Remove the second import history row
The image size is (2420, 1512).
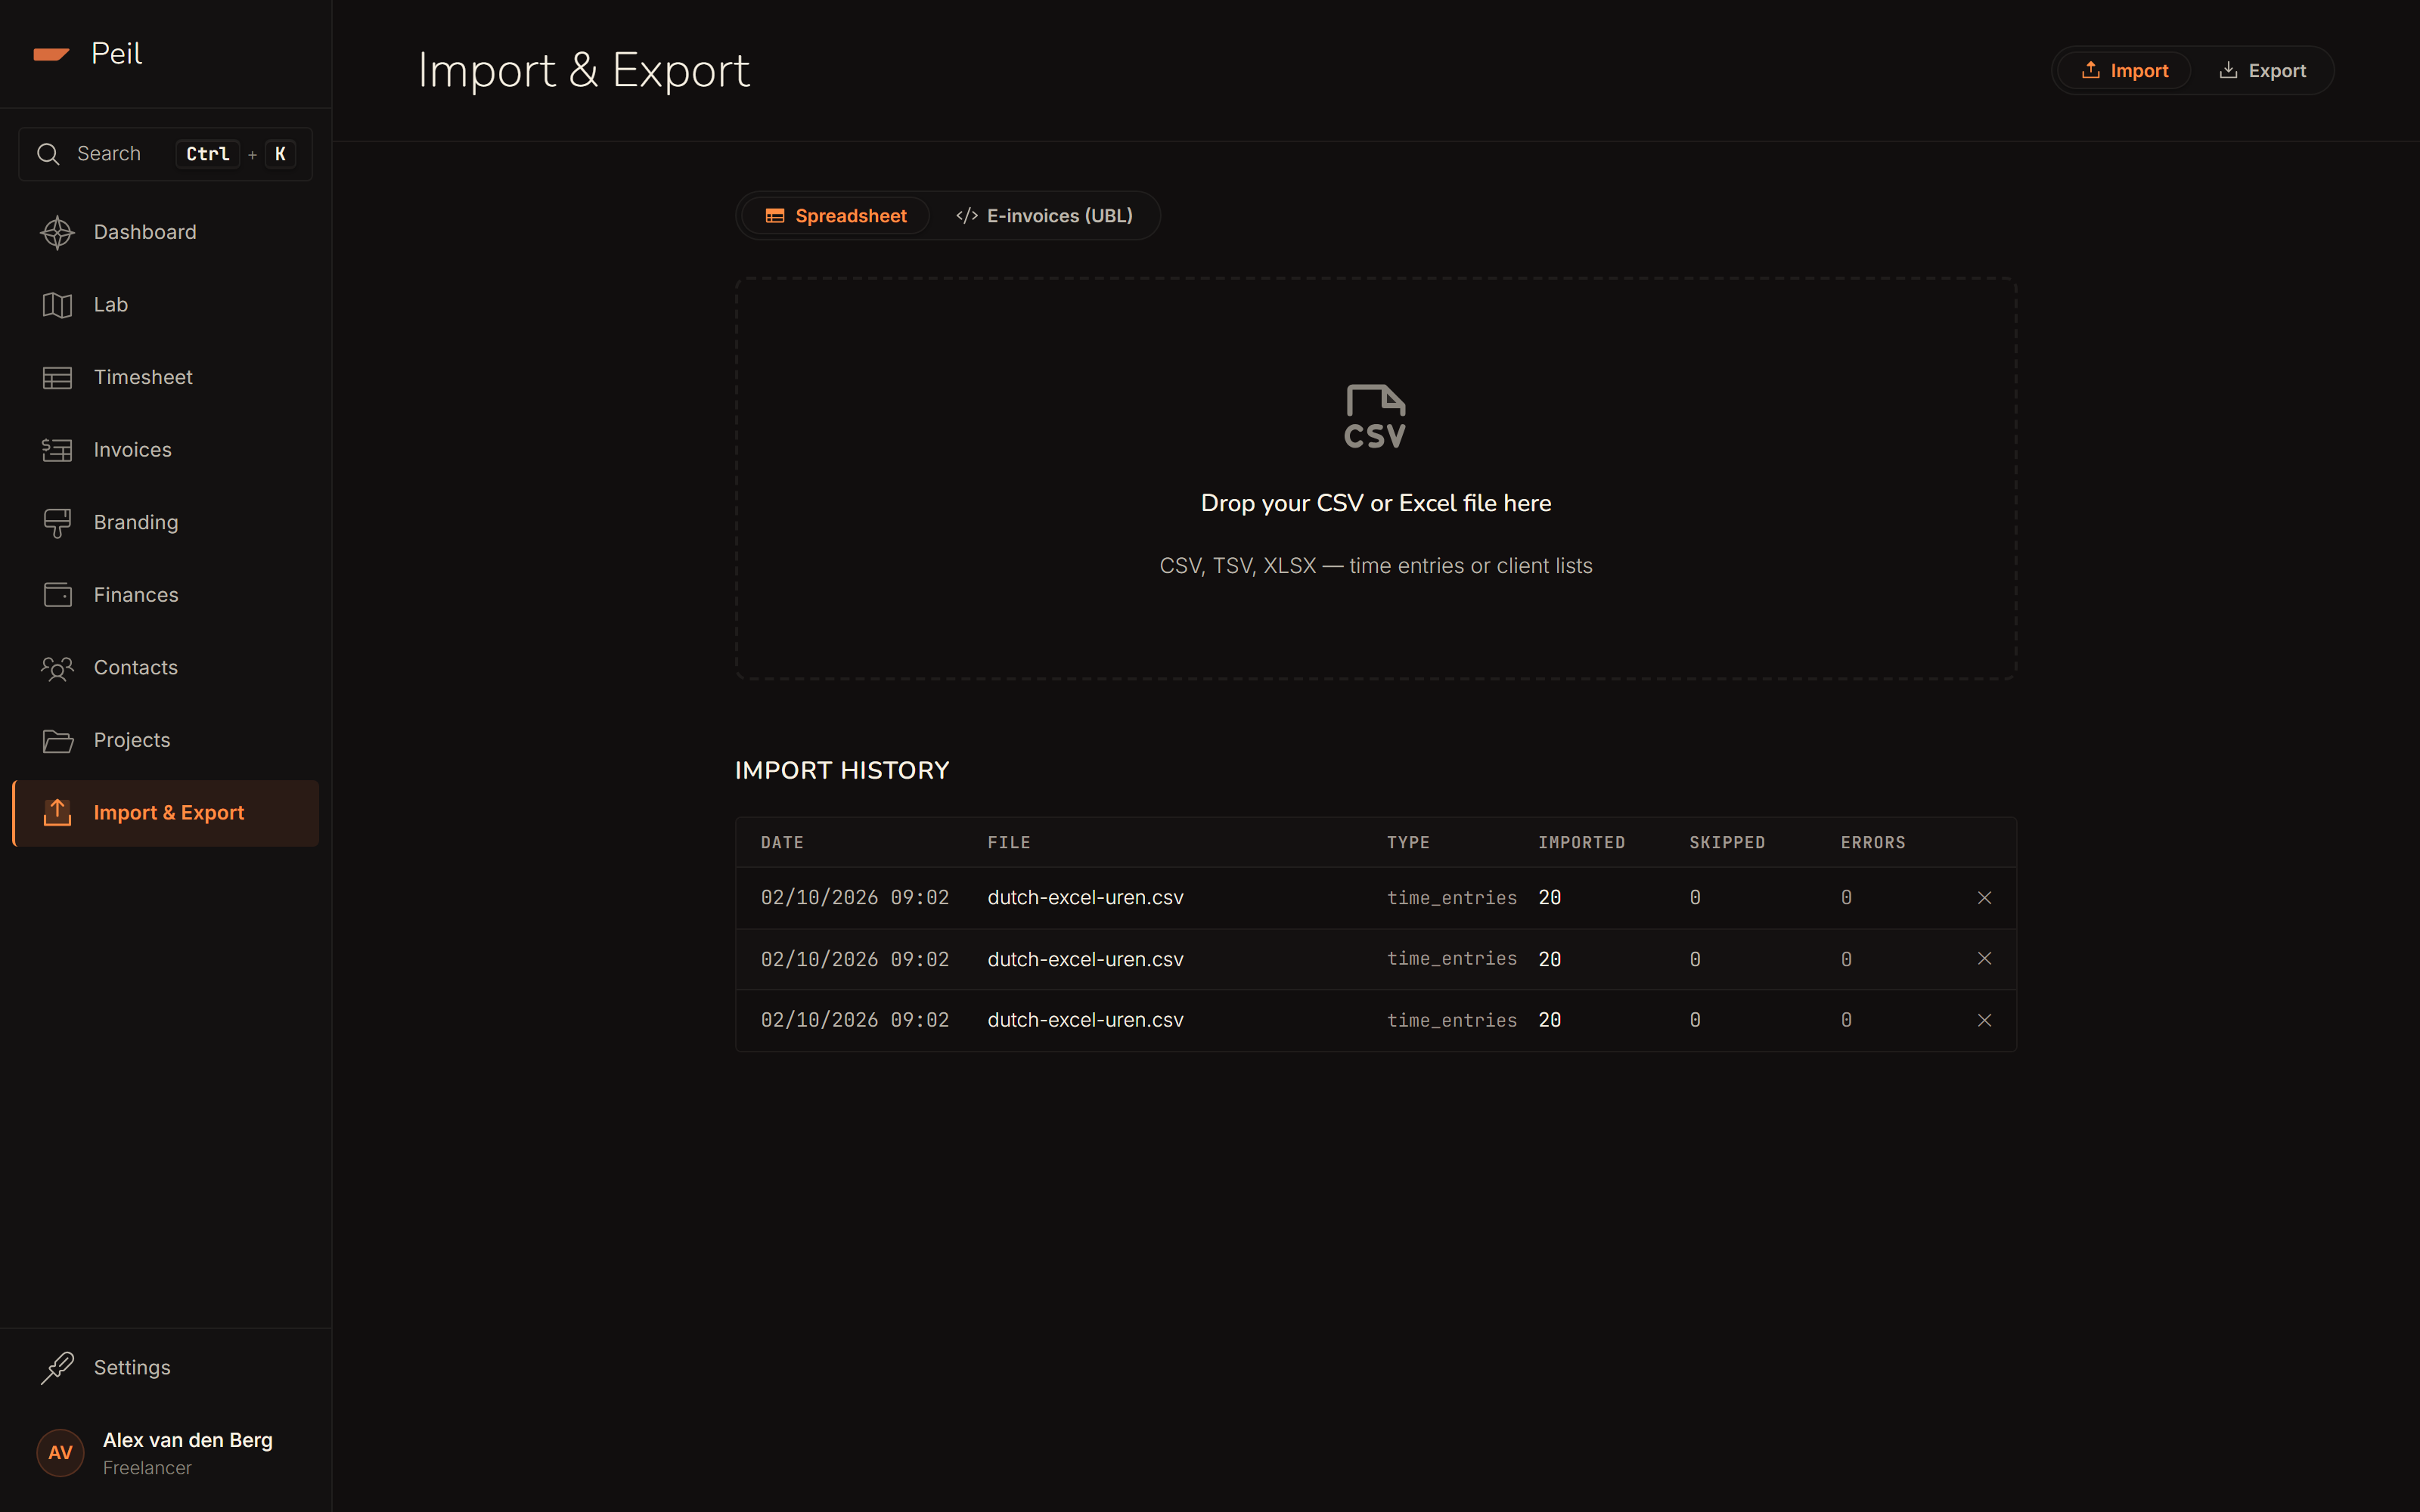[1984, 959]
